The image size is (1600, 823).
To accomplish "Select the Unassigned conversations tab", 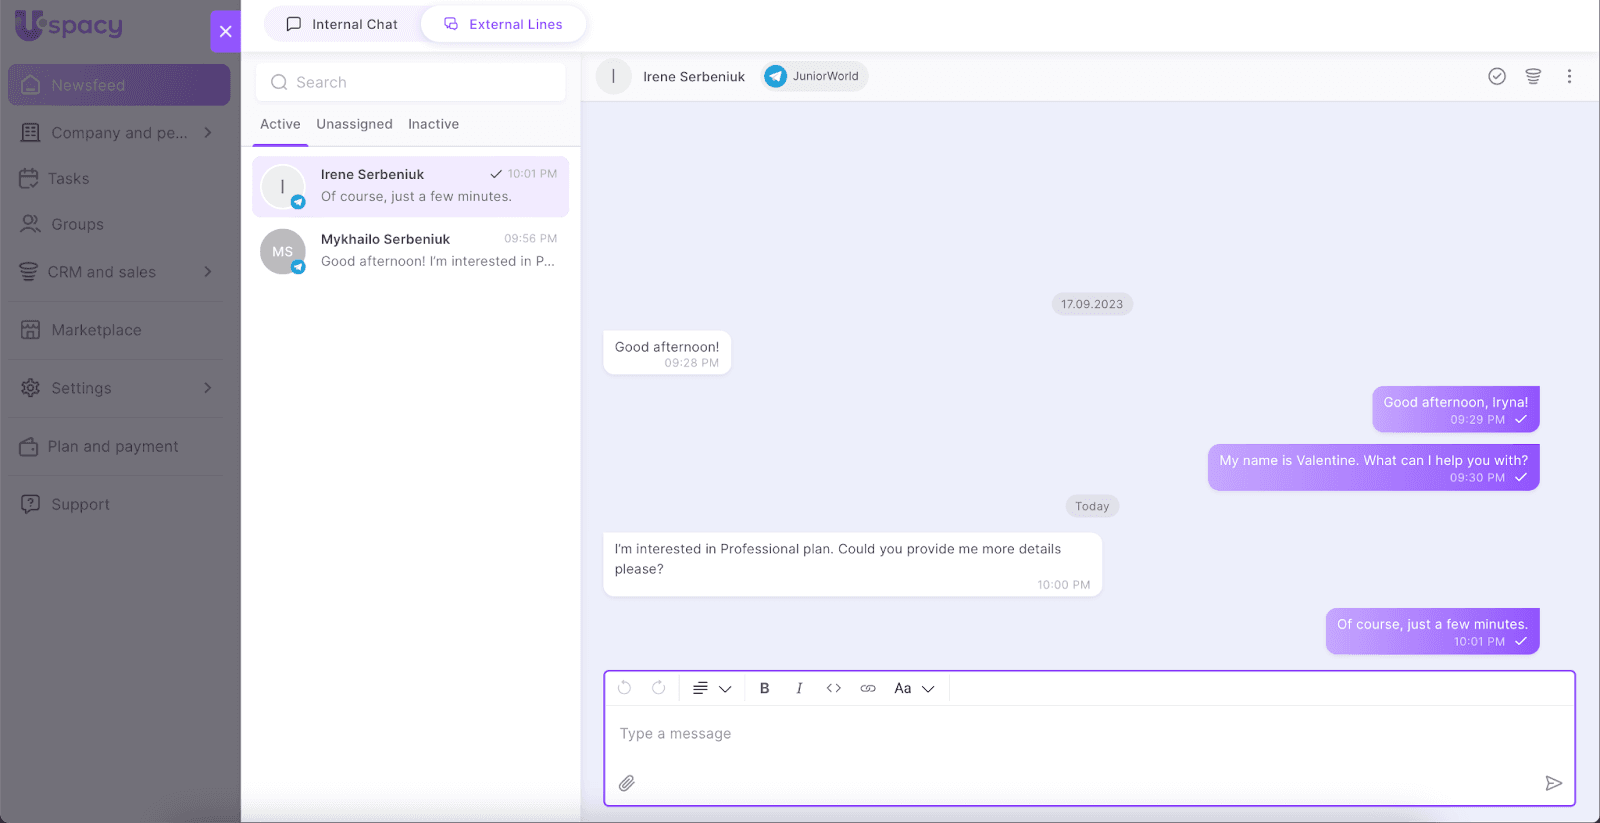I will (354, 124).
